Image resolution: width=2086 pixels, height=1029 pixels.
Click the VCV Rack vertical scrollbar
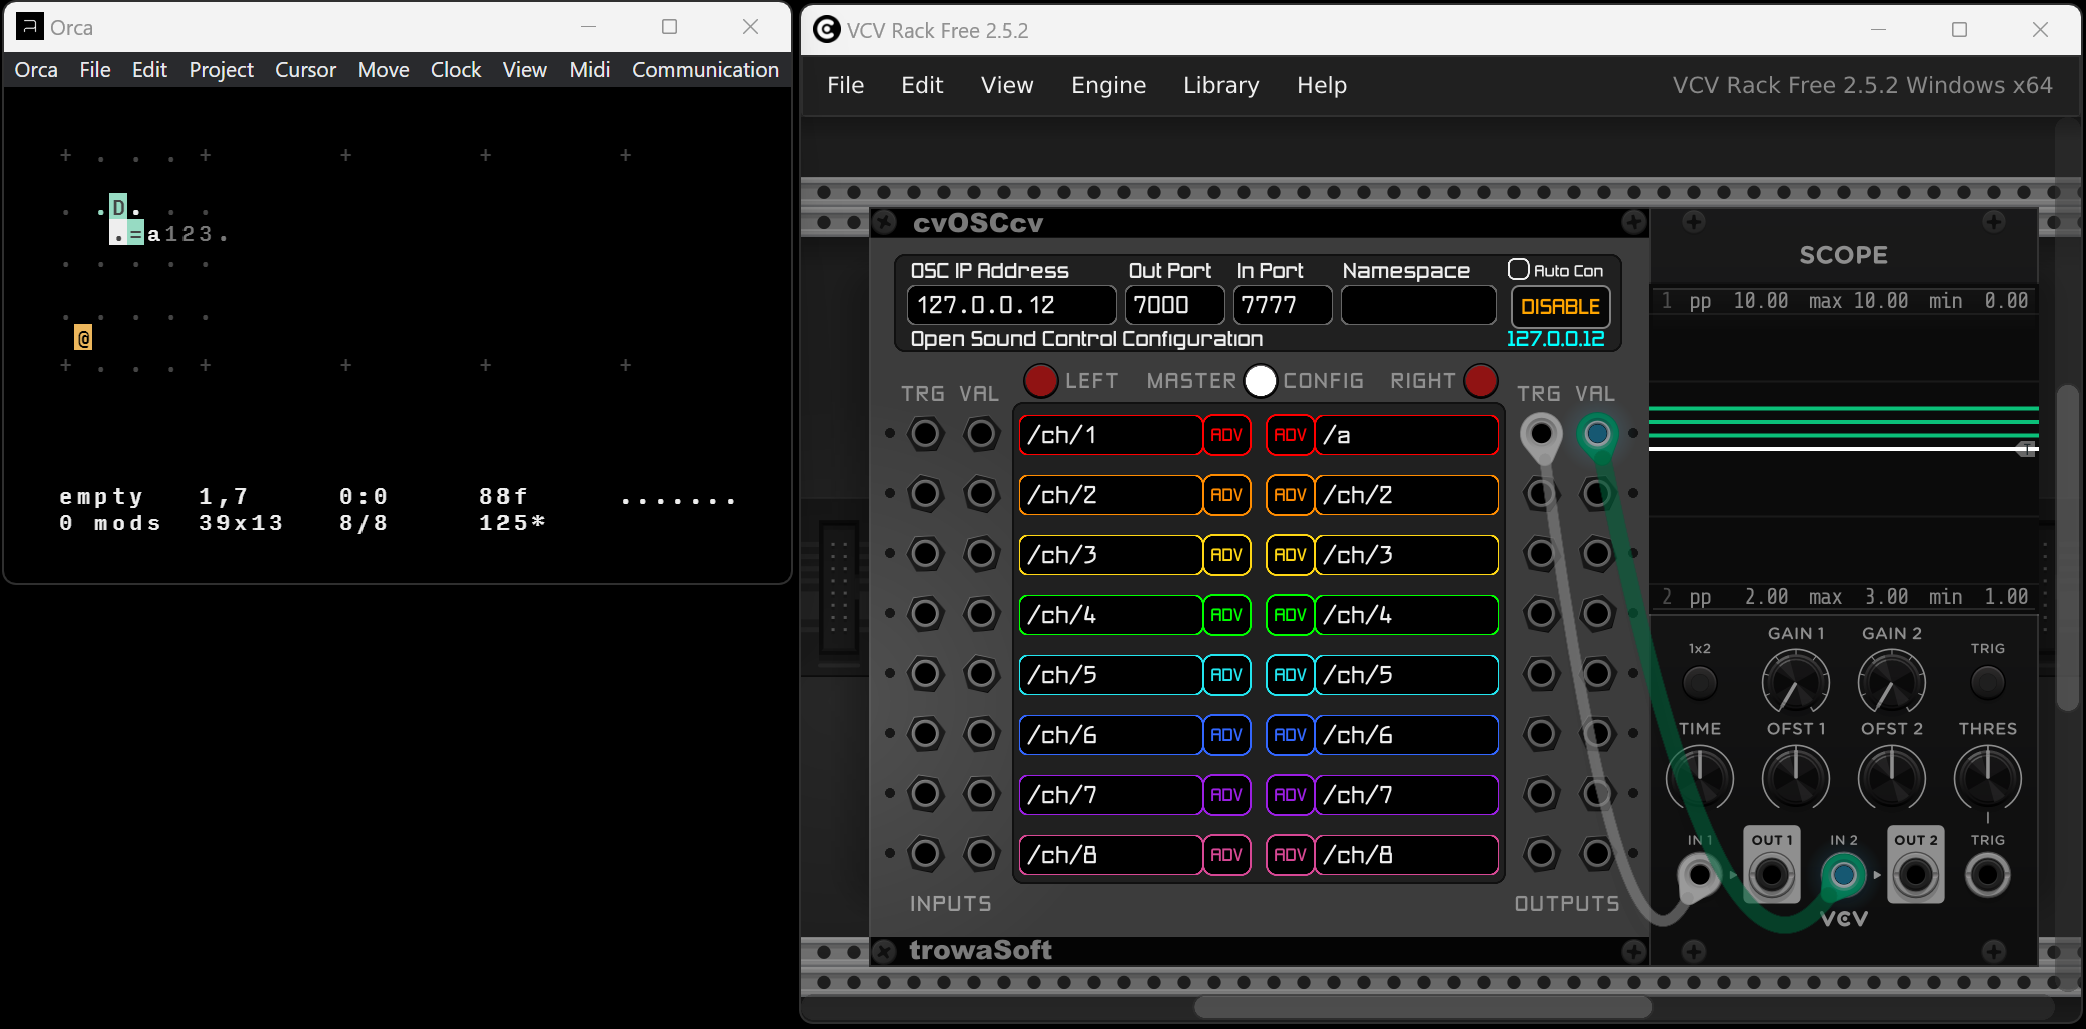tap(2067, 548)
